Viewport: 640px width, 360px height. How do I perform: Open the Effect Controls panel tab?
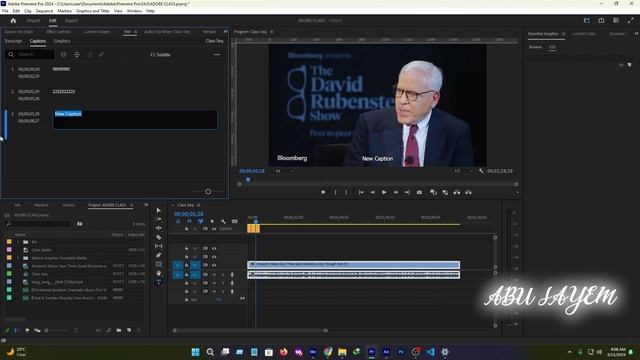click(58, 31)
